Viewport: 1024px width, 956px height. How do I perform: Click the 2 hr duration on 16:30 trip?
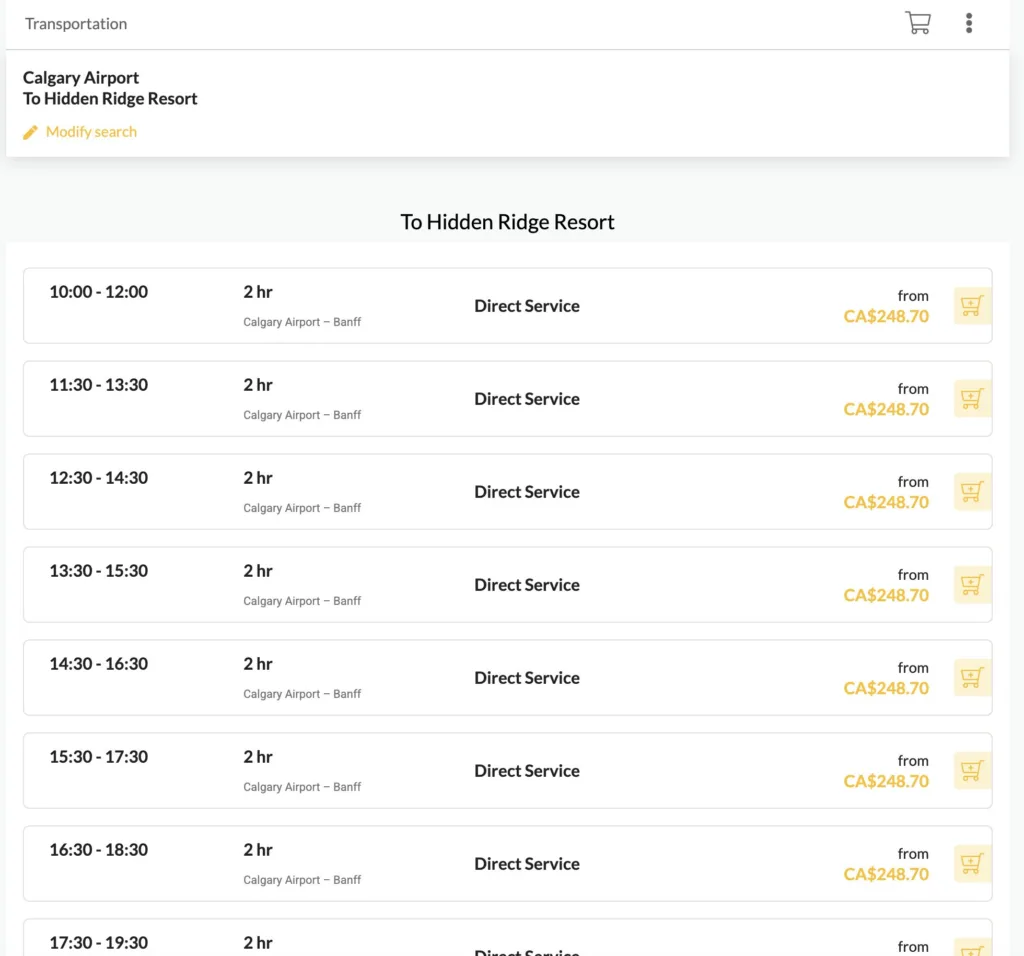tap(258, 850)
